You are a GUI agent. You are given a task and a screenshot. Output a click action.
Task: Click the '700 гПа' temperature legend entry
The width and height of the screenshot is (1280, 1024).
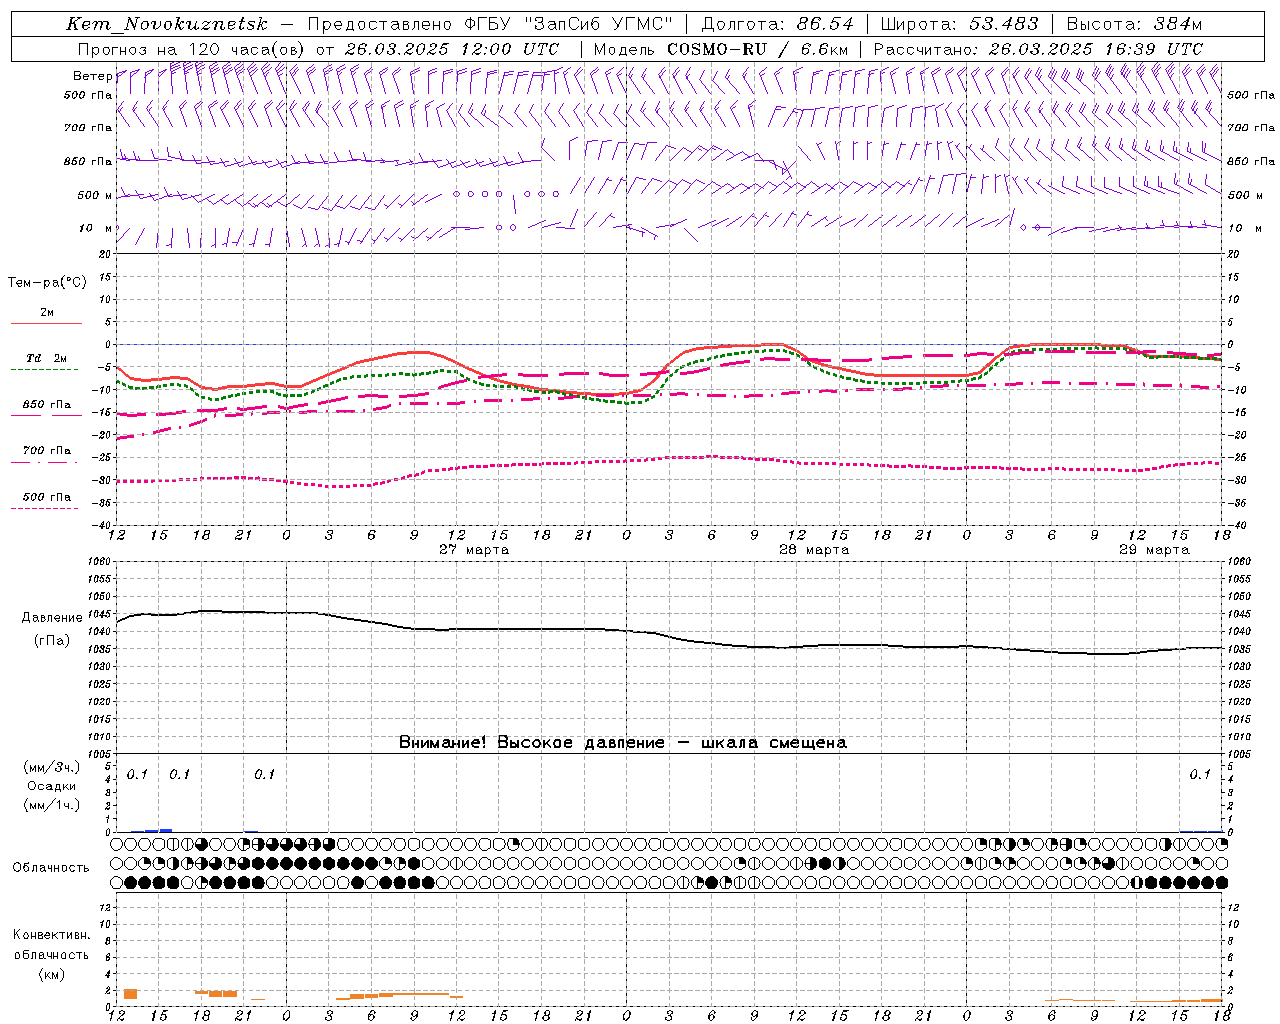[x=47, y=451]
